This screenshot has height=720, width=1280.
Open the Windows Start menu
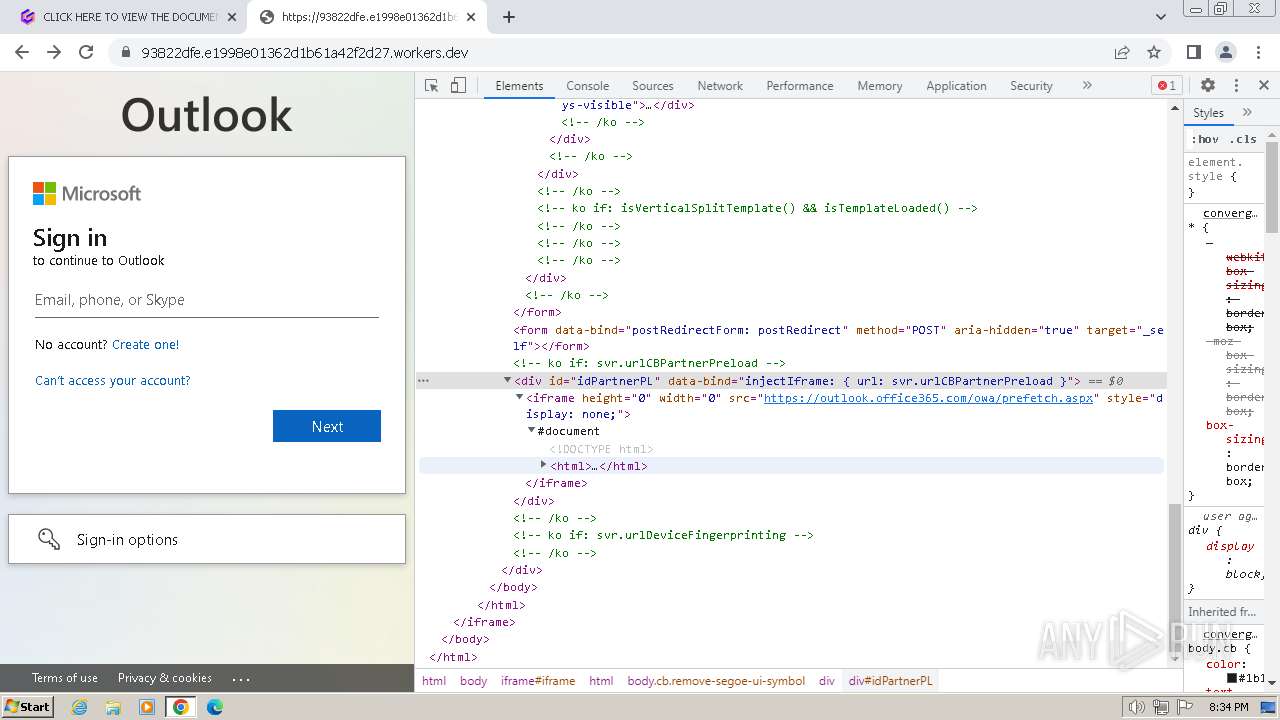27,707
